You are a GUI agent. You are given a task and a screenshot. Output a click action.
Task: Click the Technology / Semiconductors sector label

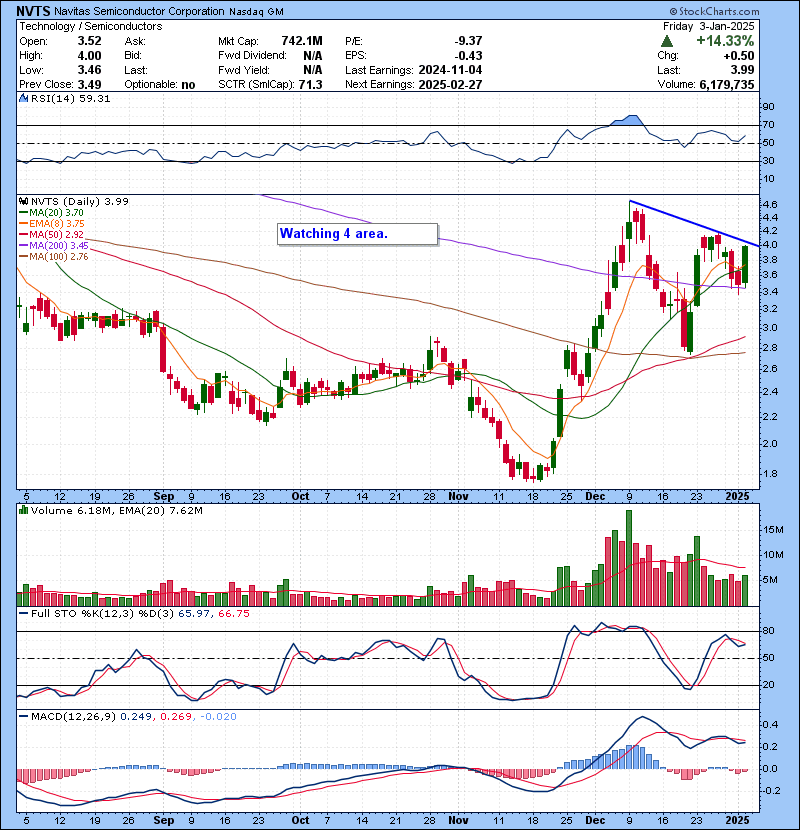tap(91, 26)
